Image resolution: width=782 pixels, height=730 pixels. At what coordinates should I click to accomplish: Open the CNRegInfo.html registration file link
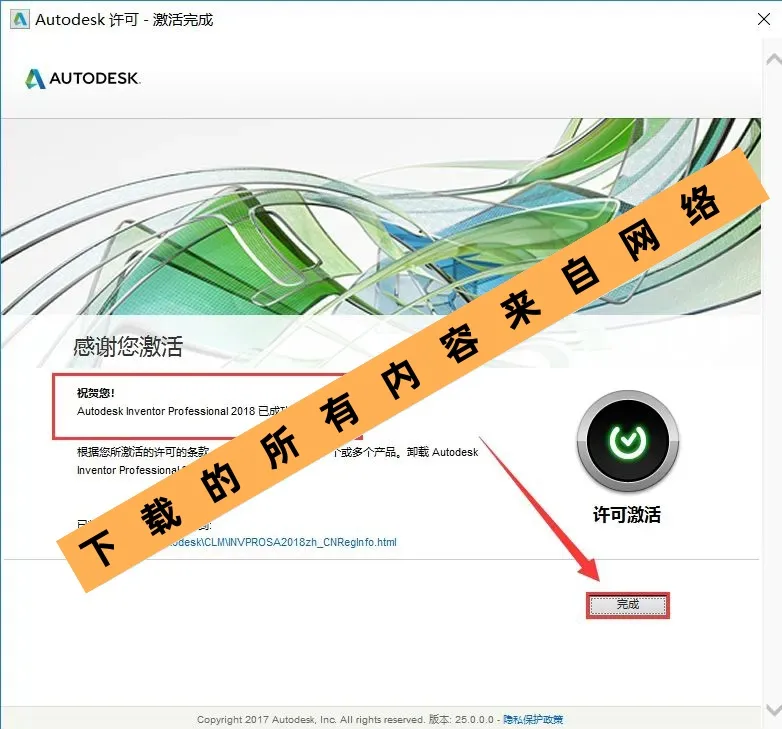(283, 542)
